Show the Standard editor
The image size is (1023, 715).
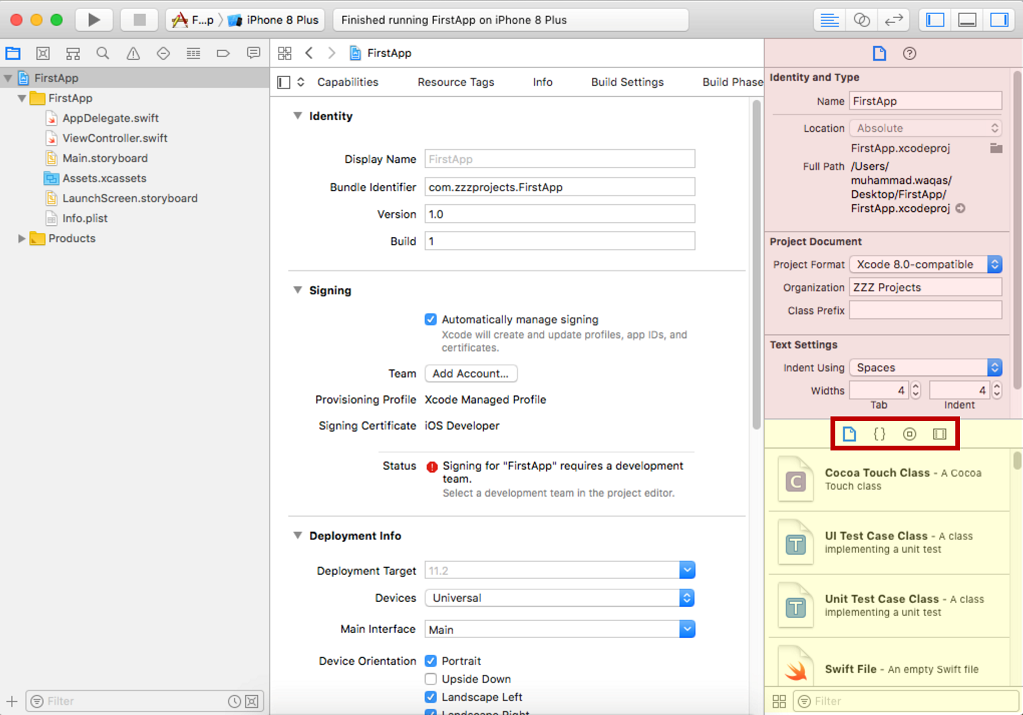click(x=829, y=20)
